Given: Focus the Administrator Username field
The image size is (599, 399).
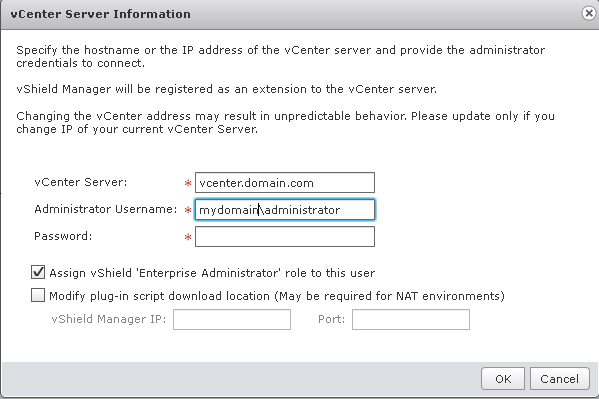Looking at the screenshot, I should (x=285, y=209).
